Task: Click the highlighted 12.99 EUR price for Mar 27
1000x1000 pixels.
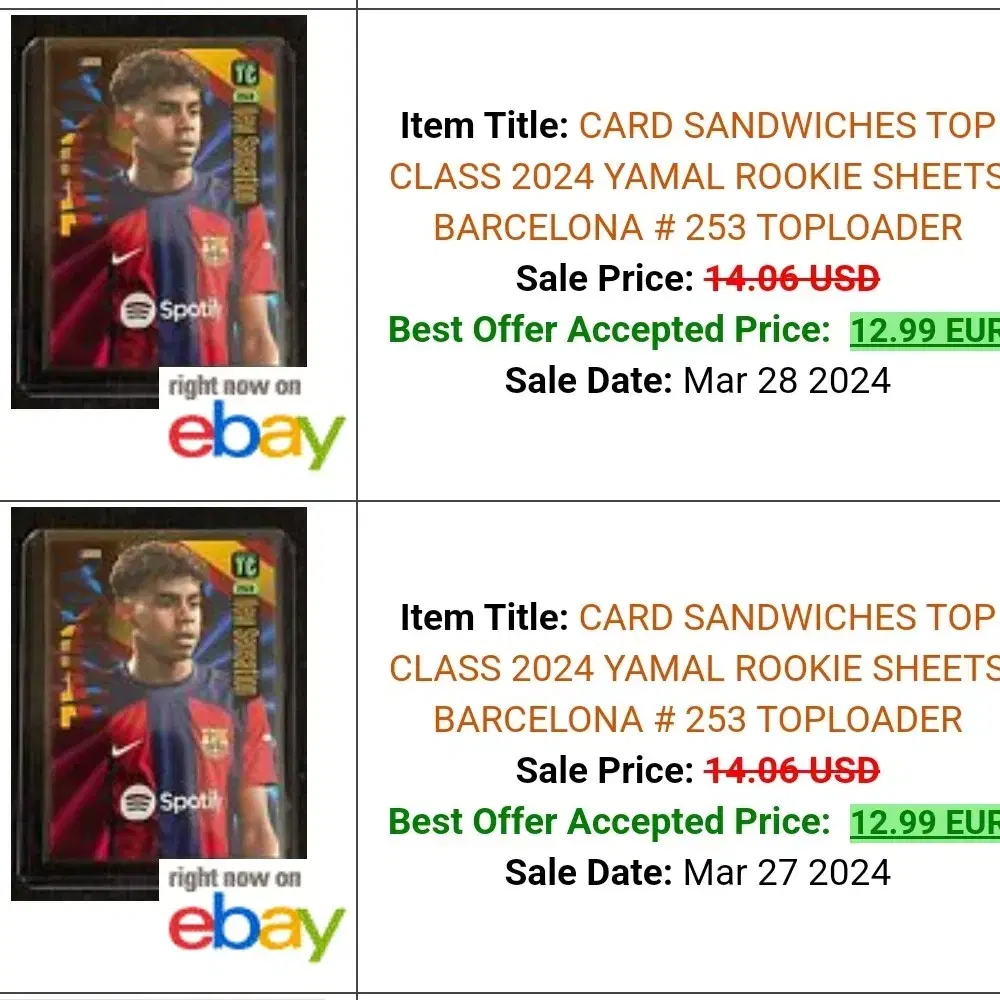Action: pos(925,822)
